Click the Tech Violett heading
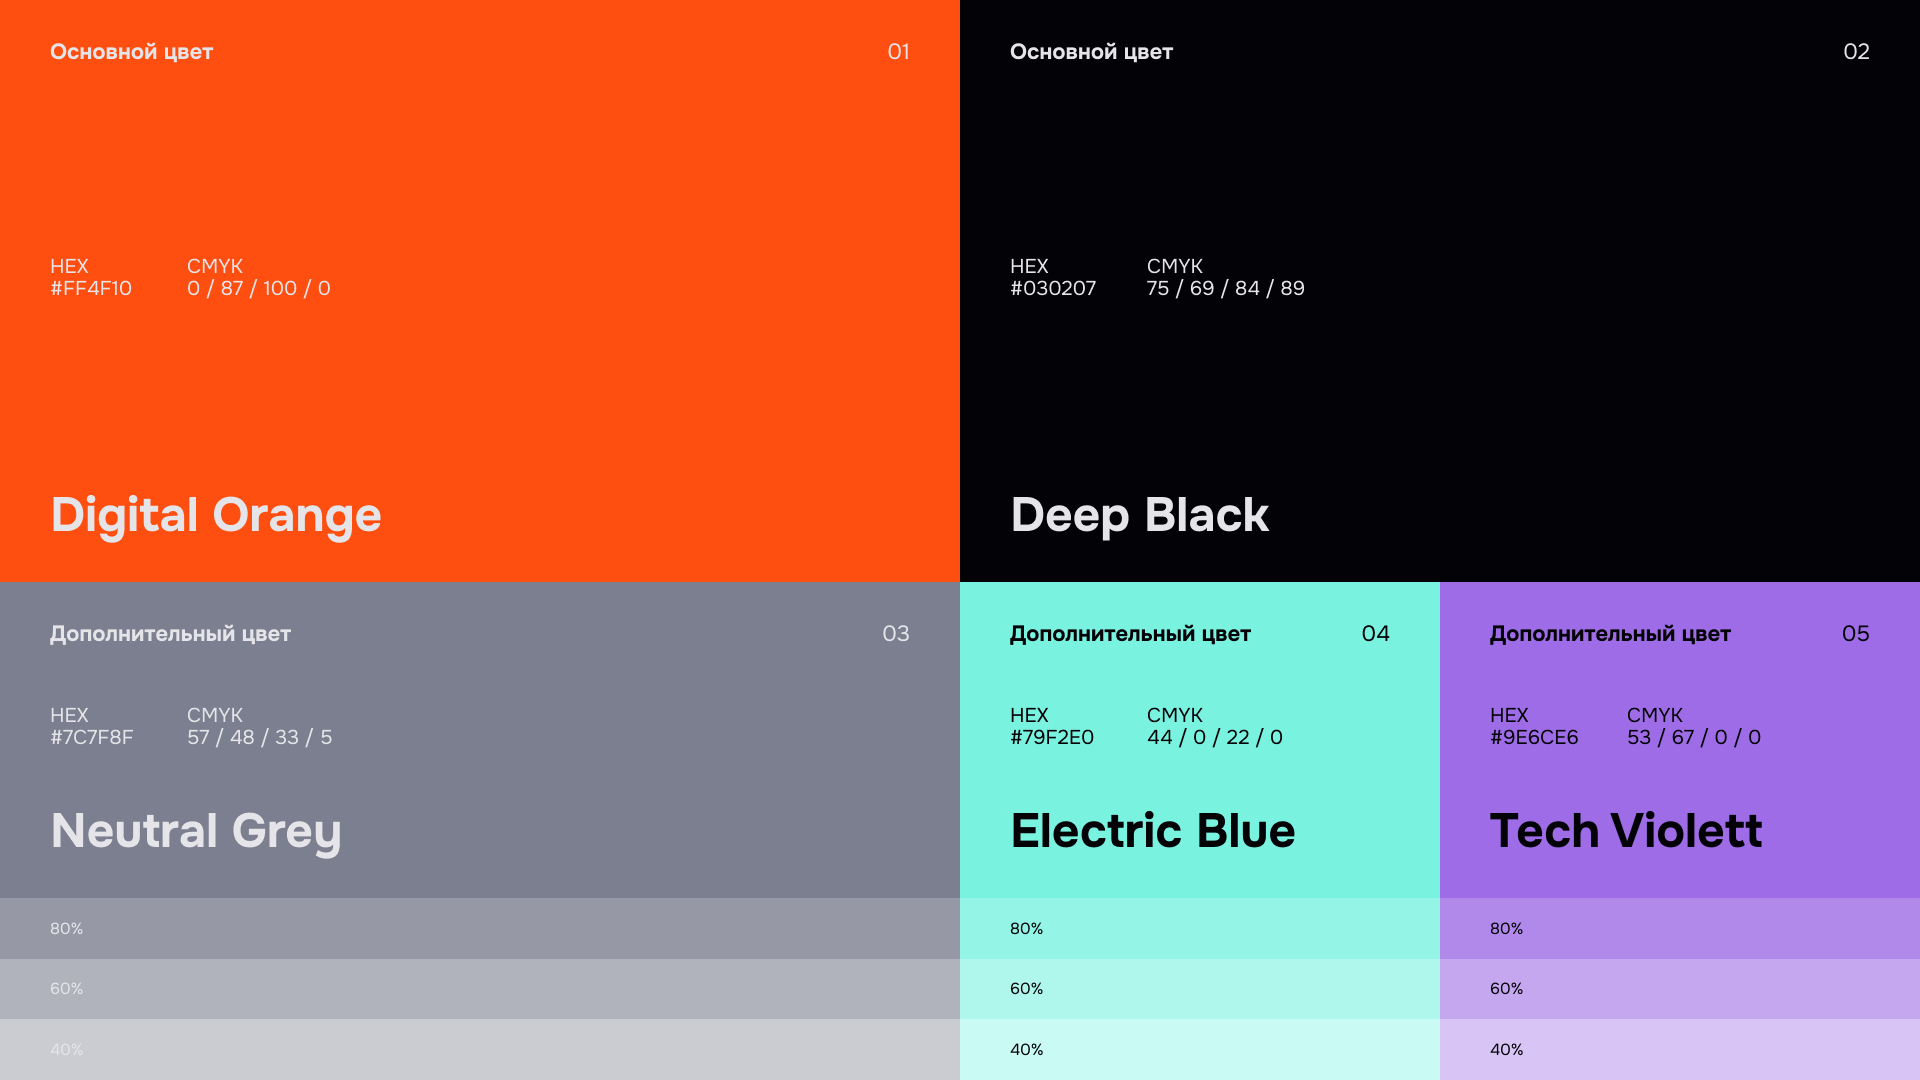1920x1080 pixels. (1626, 831)
